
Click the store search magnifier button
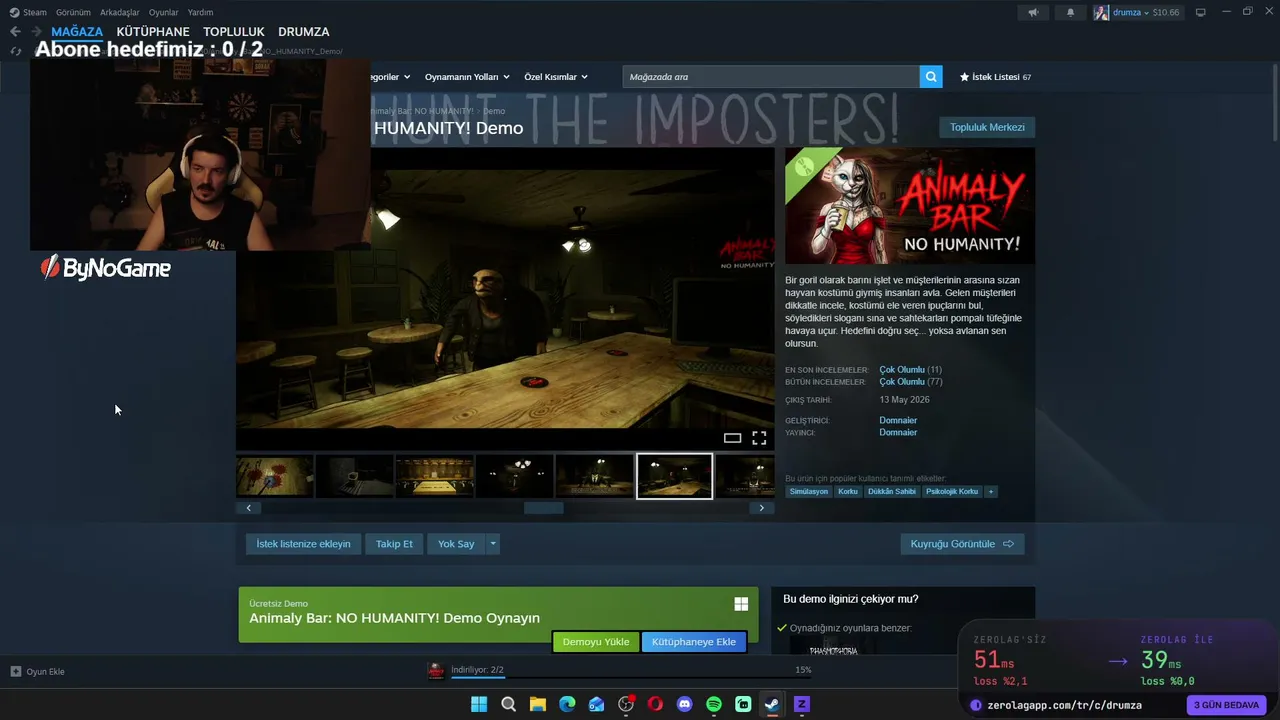[x=931, y=77]
